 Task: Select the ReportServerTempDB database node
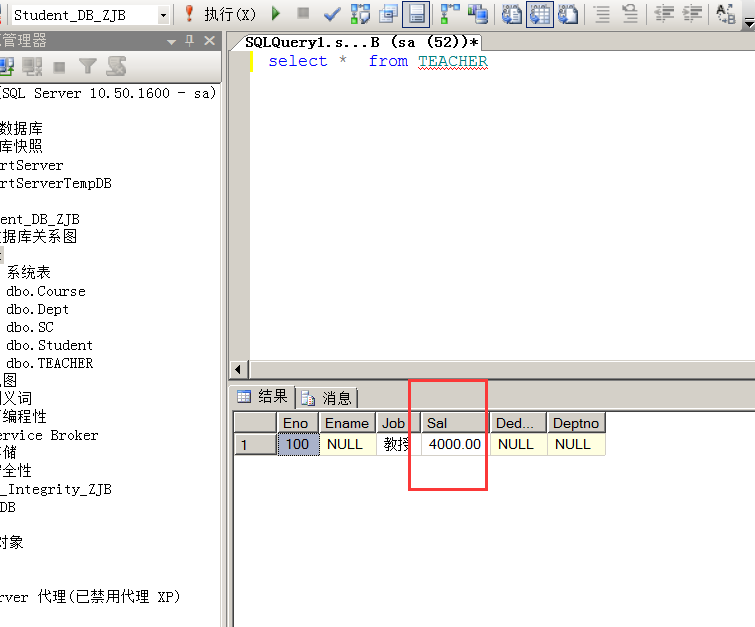56,183
